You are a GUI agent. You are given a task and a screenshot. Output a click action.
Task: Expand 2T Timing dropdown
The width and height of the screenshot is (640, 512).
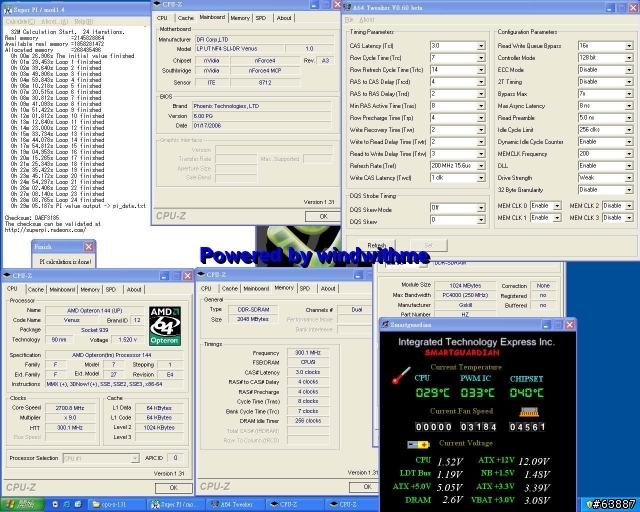629,82
